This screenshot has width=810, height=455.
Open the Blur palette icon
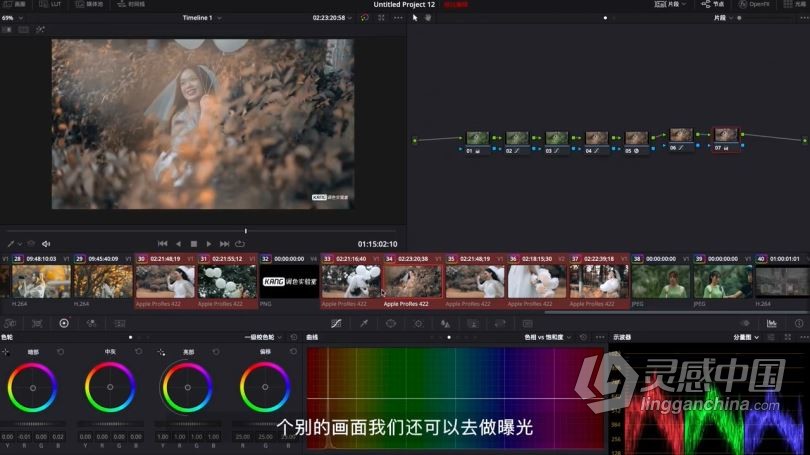pos(445,323)
